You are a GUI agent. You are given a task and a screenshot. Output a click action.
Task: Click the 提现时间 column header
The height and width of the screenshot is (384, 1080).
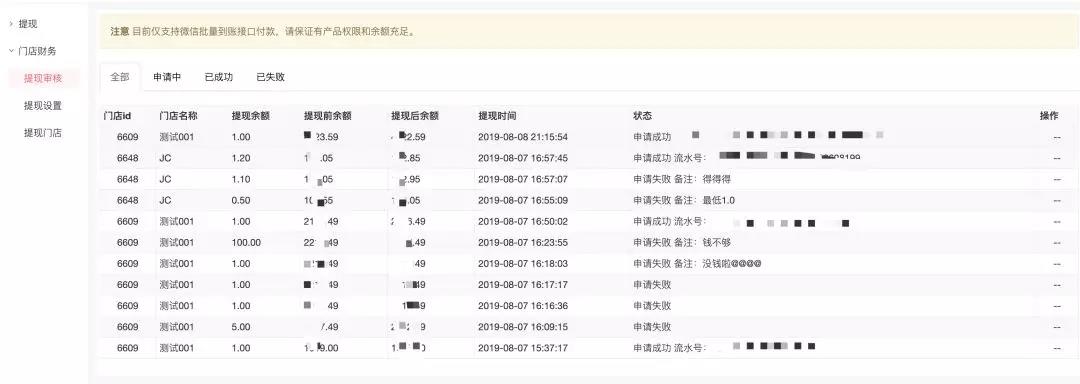point(497,116)
